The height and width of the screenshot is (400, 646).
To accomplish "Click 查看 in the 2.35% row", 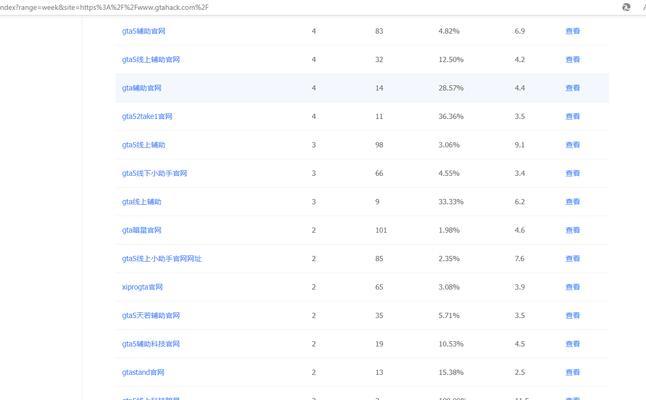I will pyautogui.click(x=573, y=258).
